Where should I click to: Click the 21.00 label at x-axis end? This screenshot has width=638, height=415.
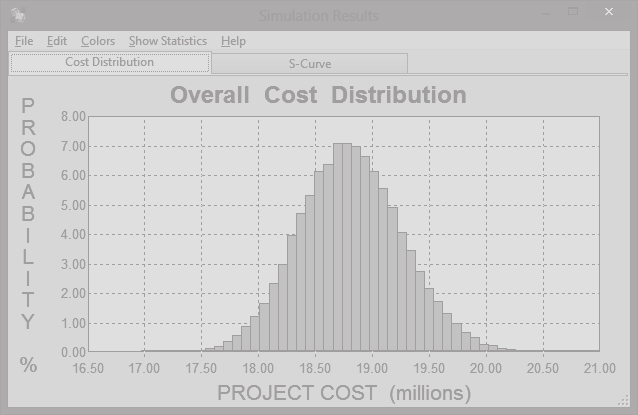pos(599,368)
